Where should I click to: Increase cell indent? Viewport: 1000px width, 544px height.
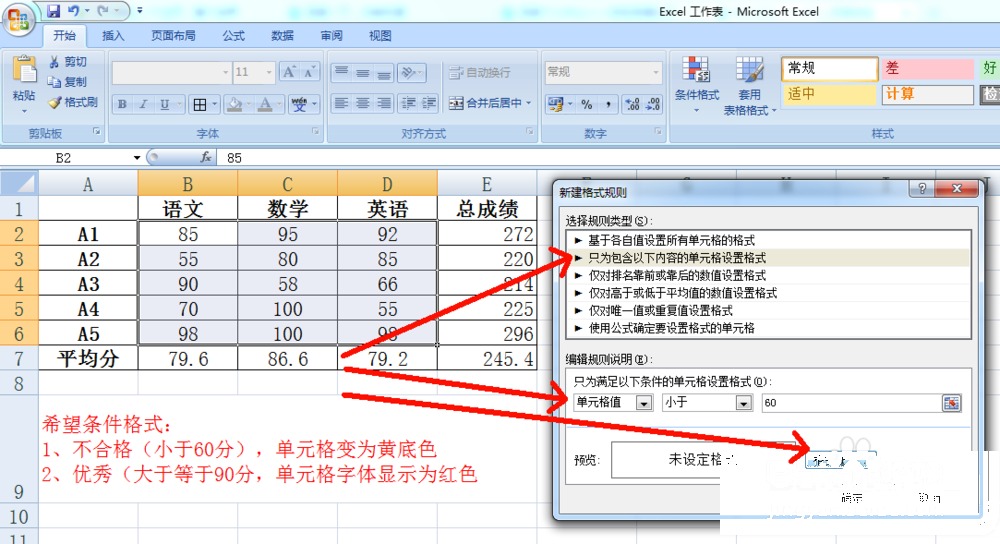click(429, 103)
